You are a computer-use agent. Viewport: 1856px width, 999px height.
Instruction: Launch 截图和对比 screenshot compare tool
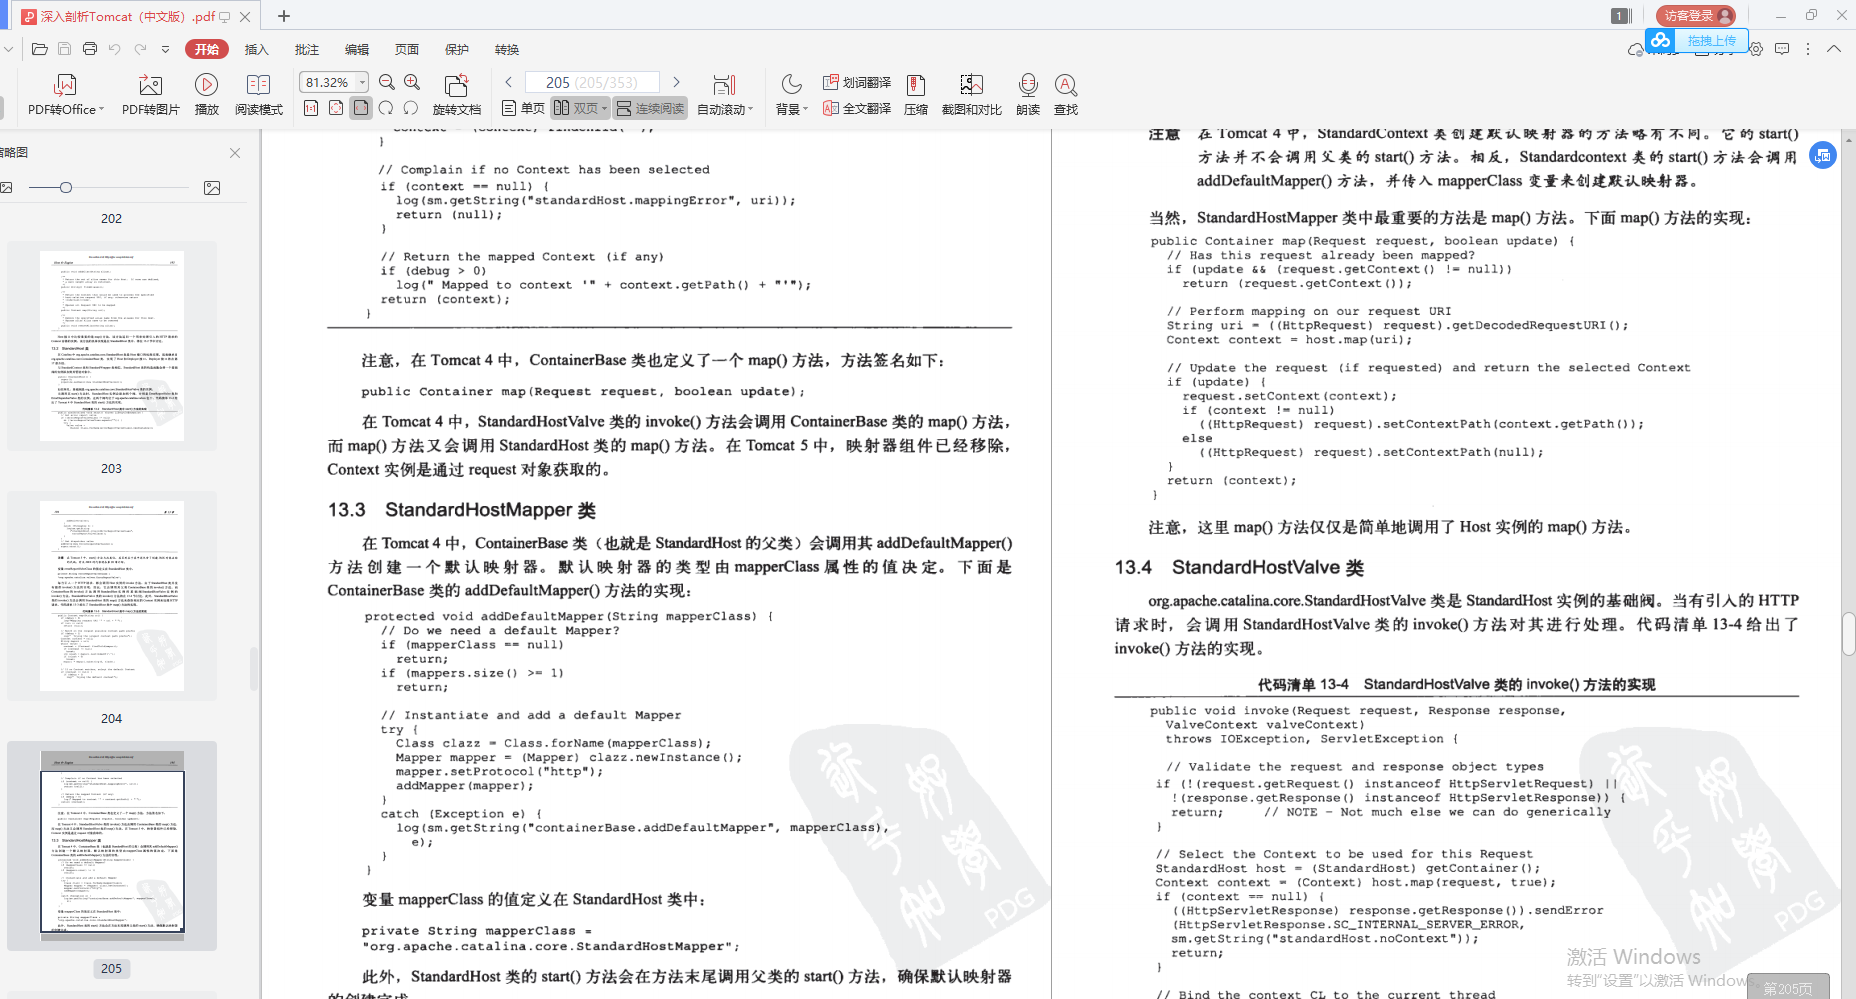coord(970,93)
